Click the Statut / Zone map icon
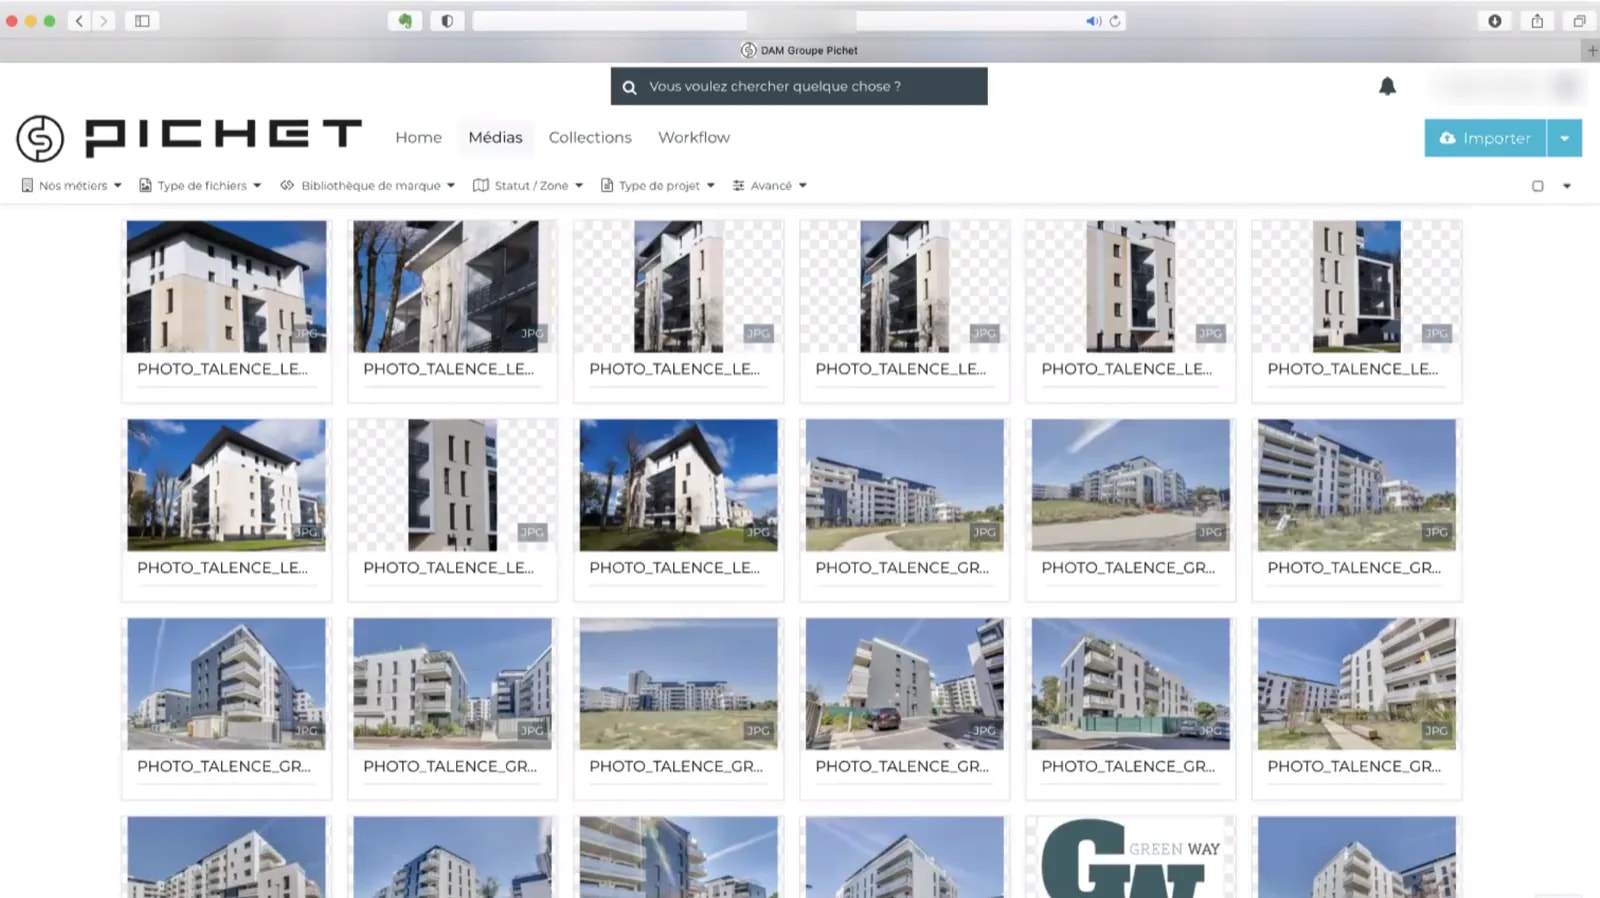 point(481,185)
